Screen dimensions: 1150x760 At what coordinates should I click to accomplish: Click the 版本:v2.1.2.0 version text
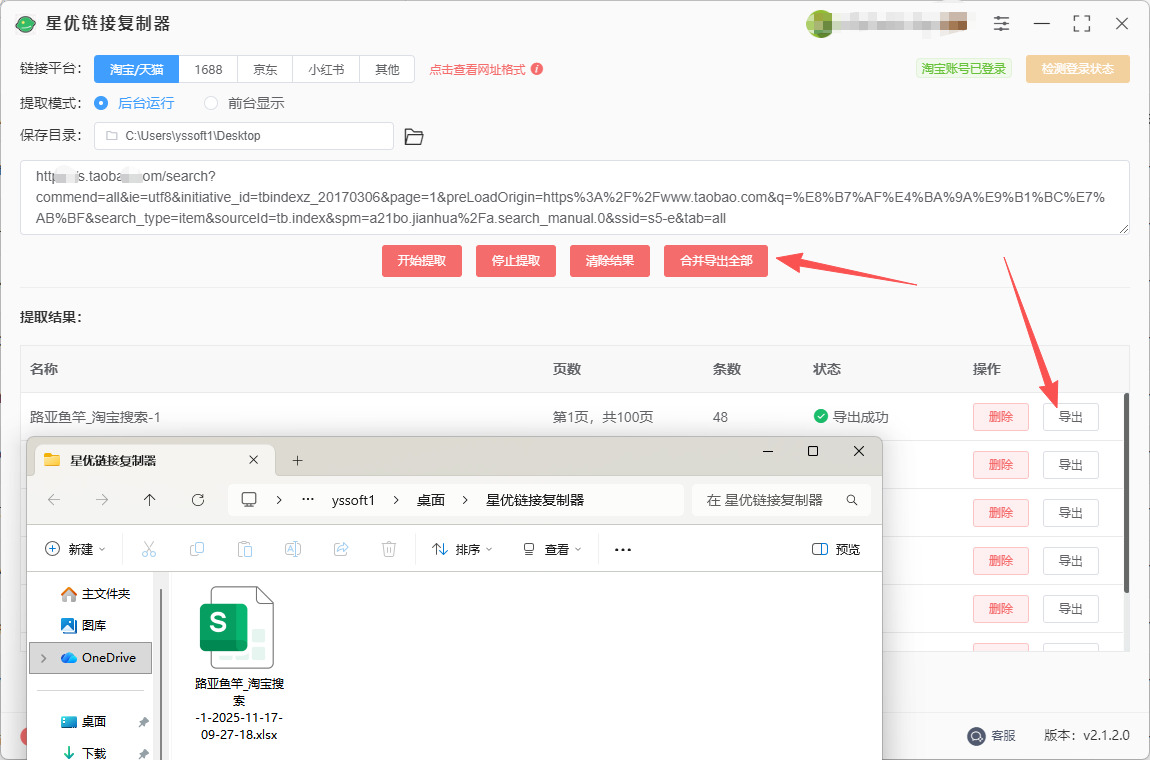pyautogui.click(x=1087, y=735)
